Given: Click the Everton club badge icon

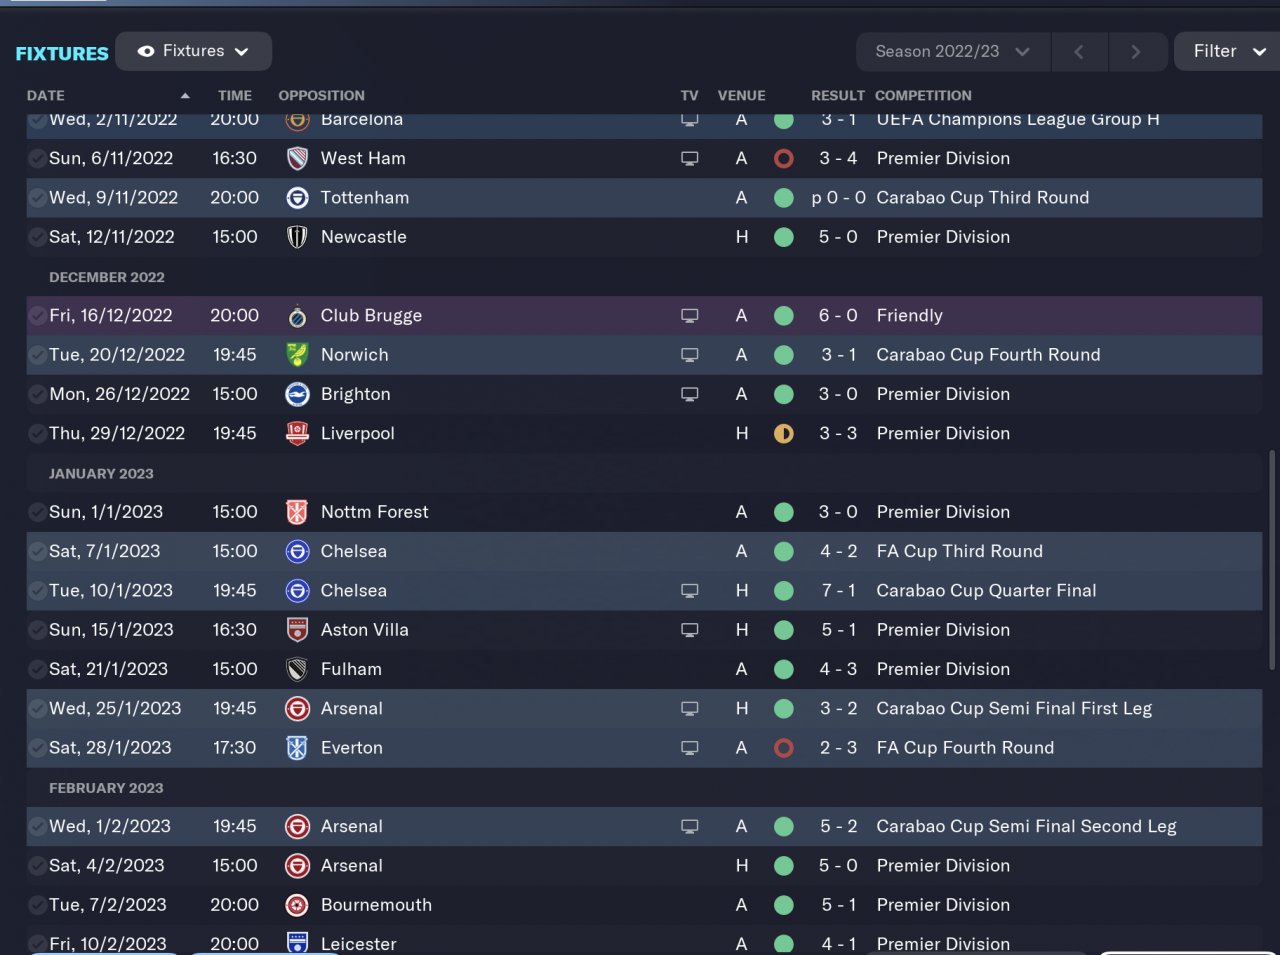Looking at the screenshot, I should click(297, 748).
